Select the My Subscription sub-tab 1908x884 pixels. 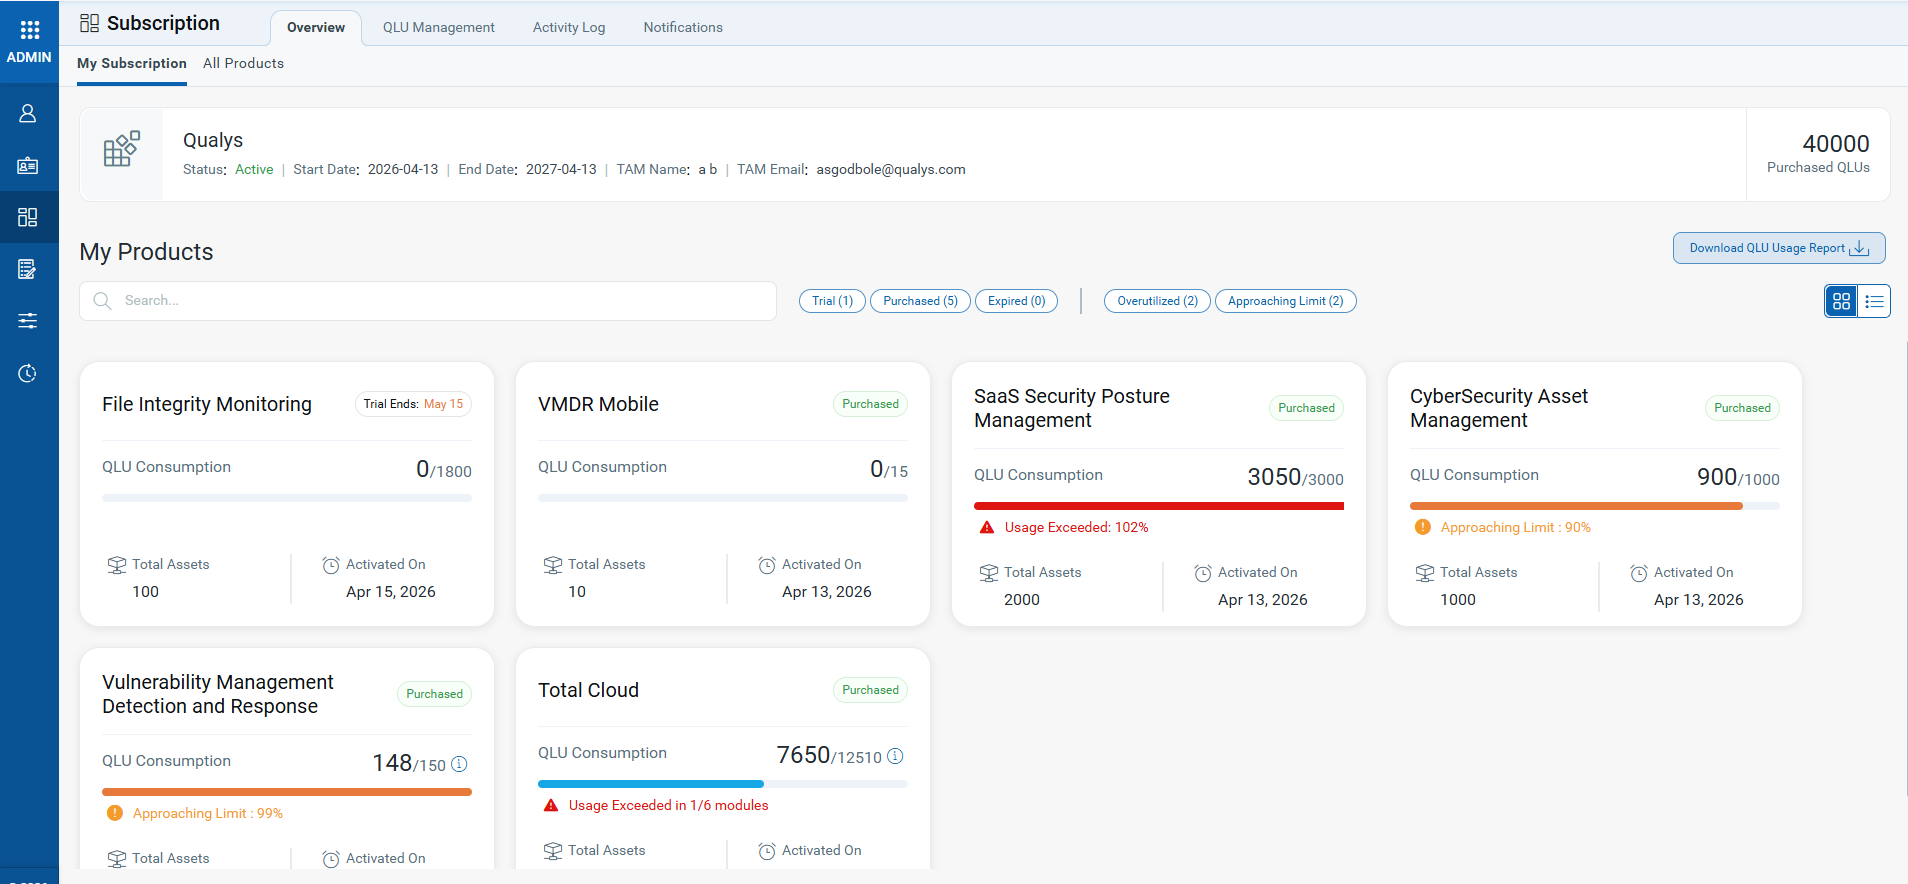(132, 63)
